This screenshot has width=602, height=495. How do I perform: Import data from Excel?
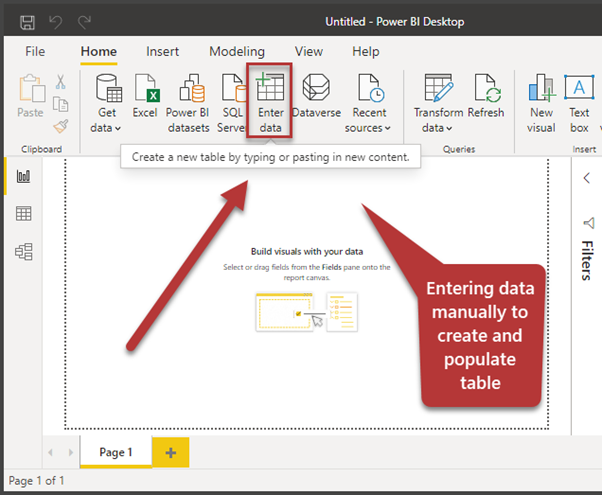pyautogui.click(x=145, y=96)
